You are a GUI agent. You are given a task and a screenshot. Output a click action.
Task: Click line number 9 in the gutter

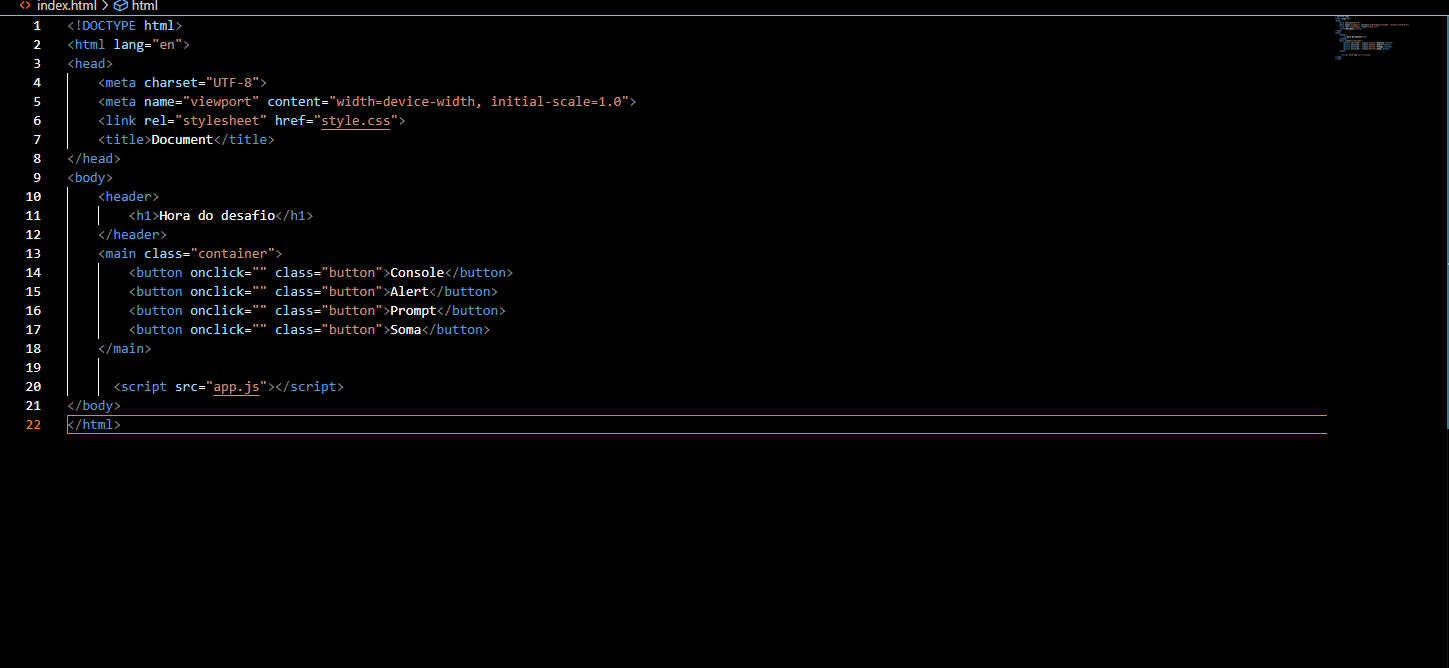pyautogui.click(x=37, y=178)
